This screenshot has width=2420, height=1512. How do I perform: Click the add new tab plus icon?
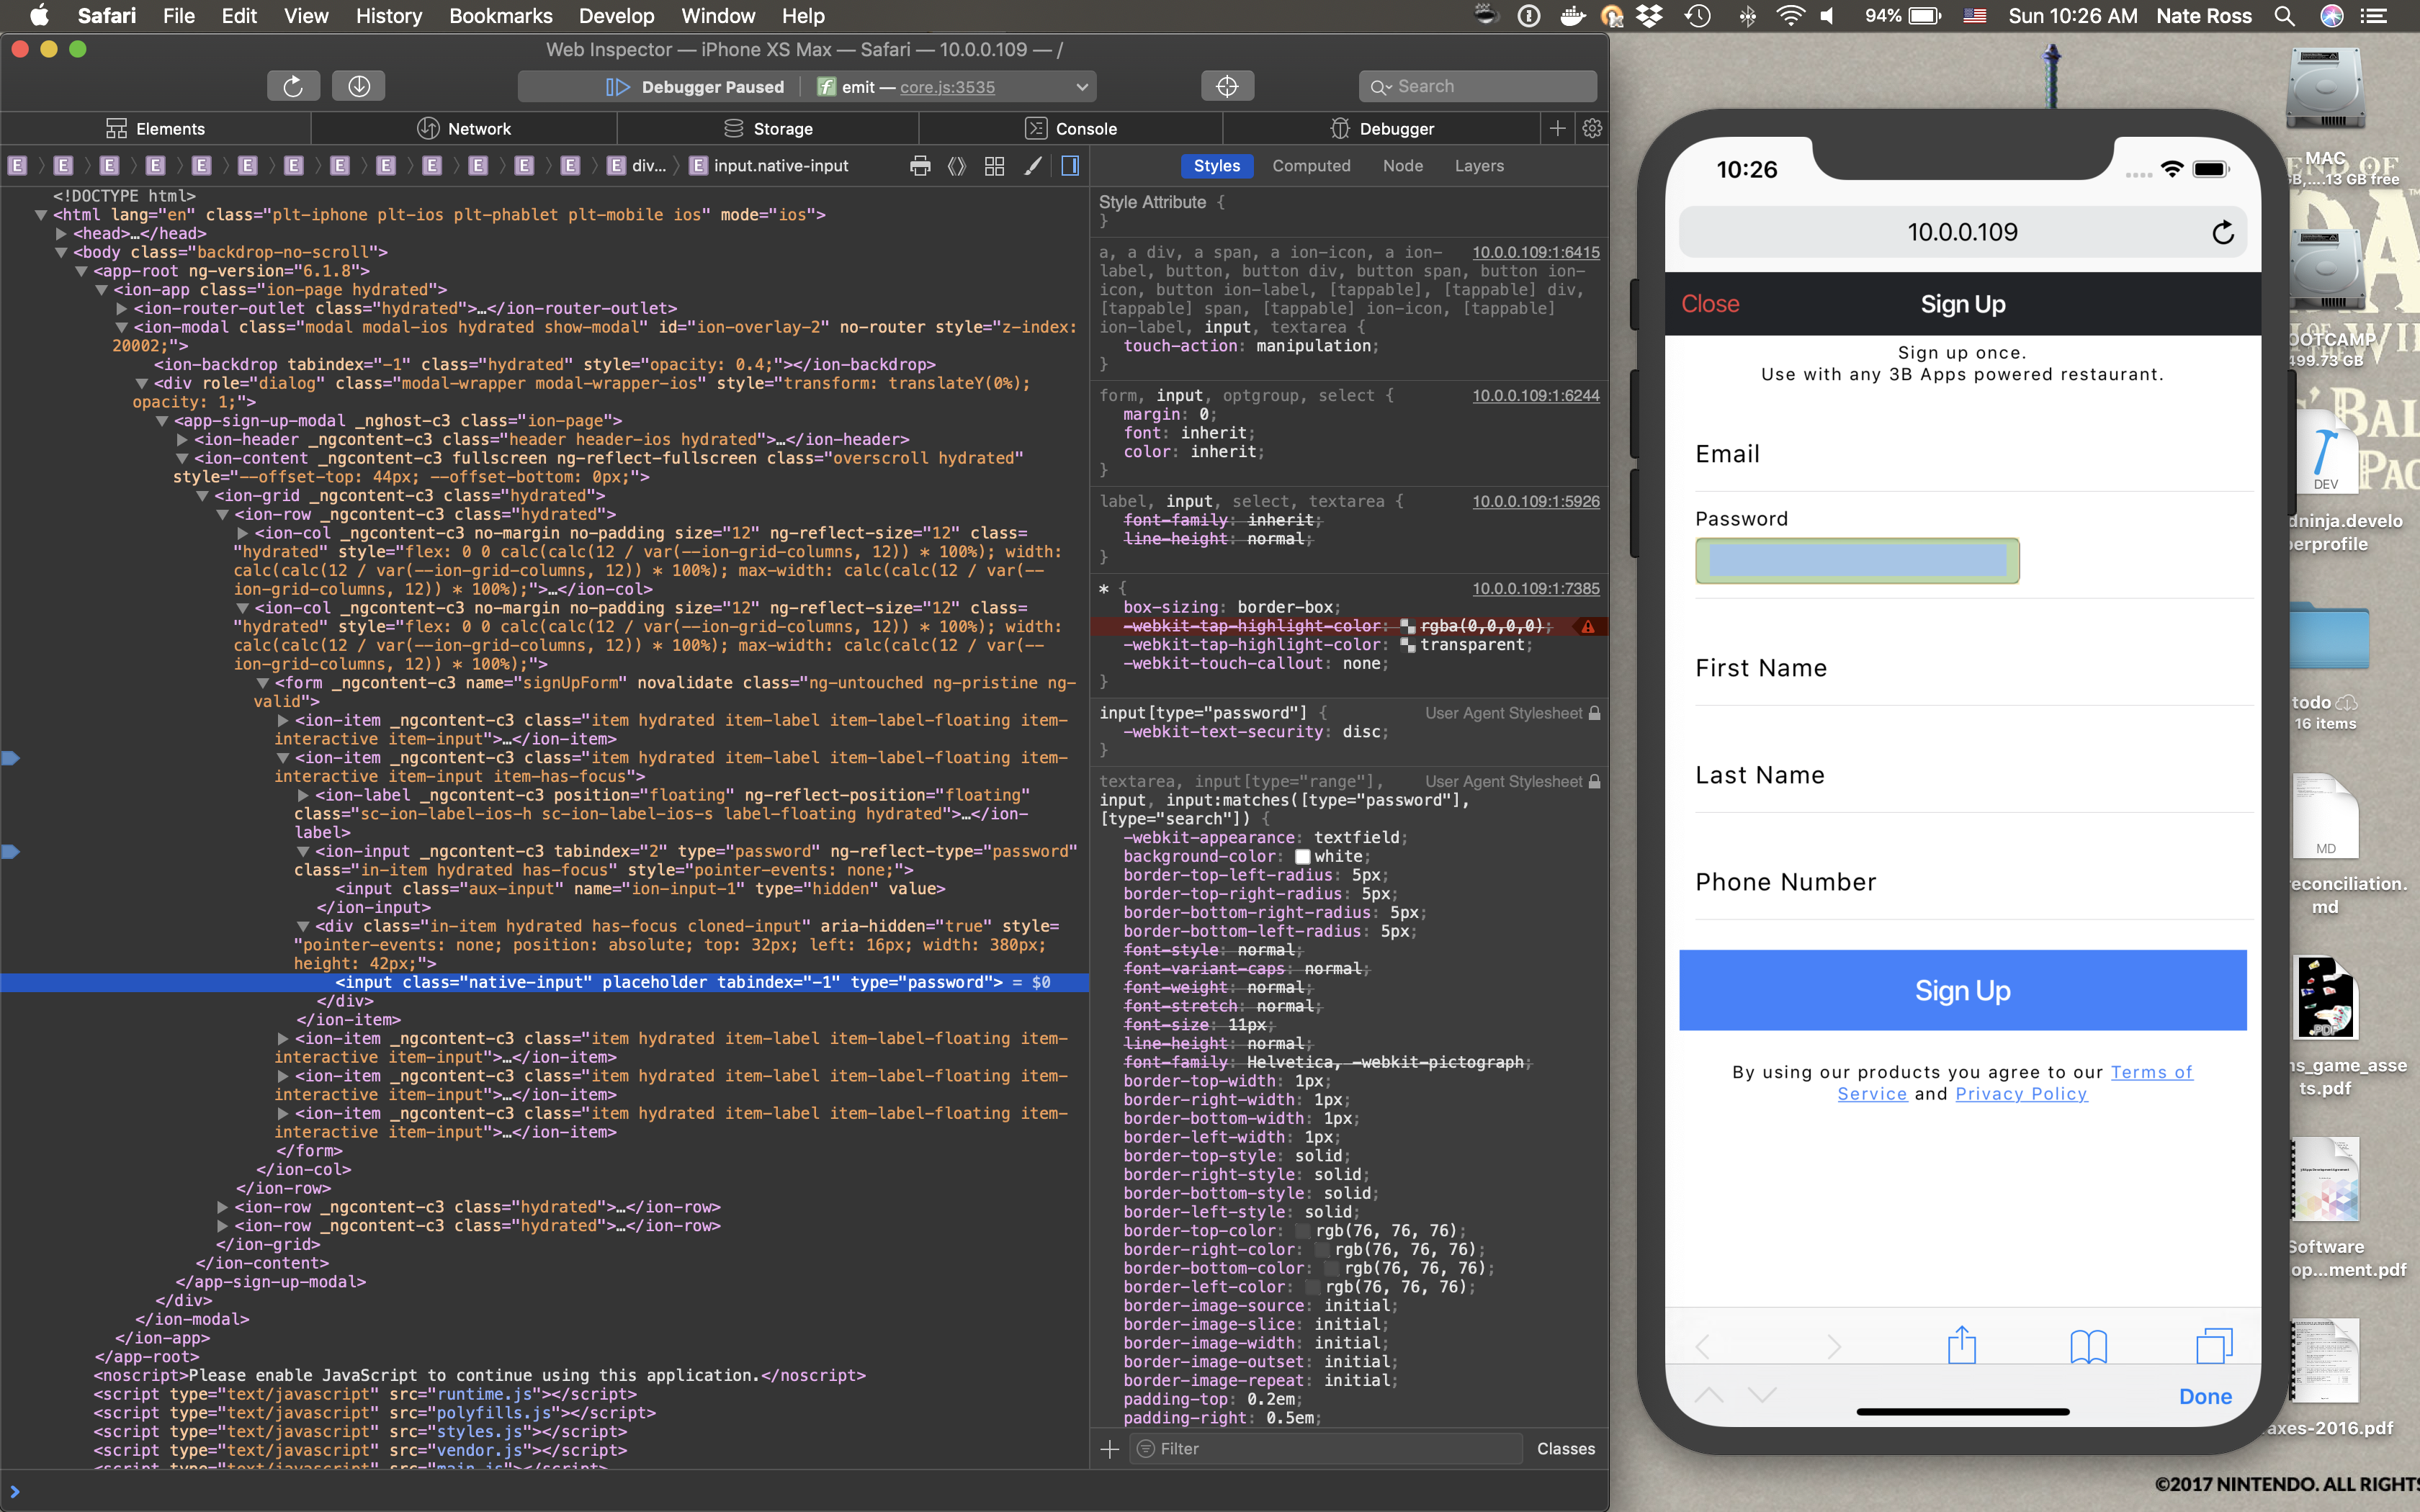pyautogui.click(x=1557, y=129)
